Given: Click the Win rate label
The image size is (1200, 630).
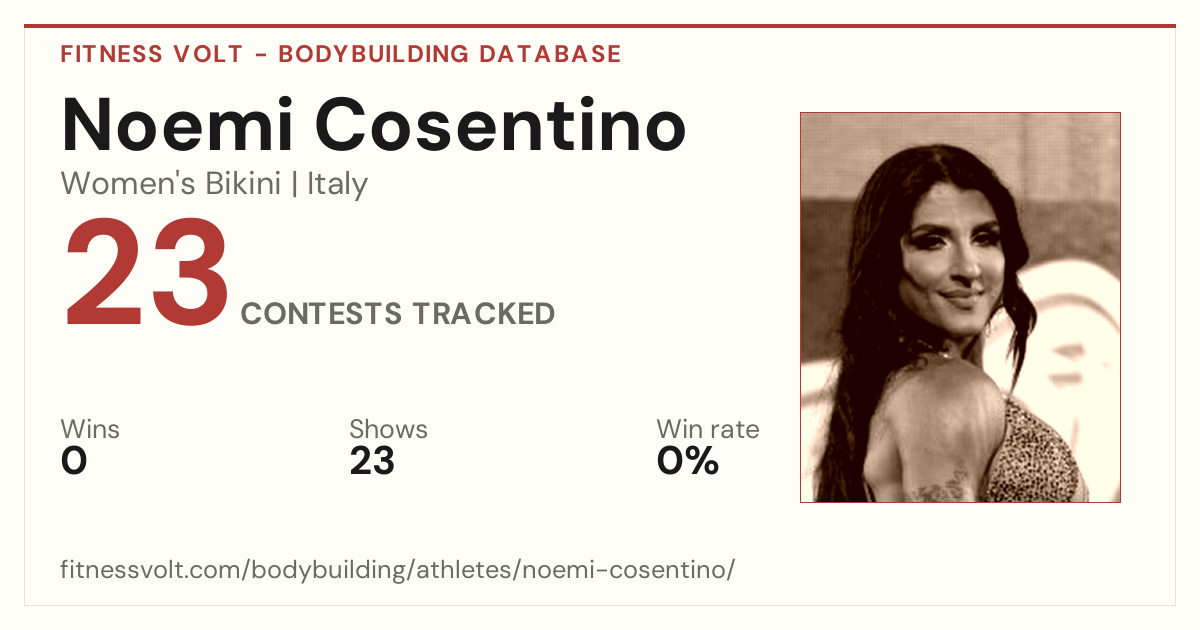Looking at the screenshot, I should tap(707, 430).
